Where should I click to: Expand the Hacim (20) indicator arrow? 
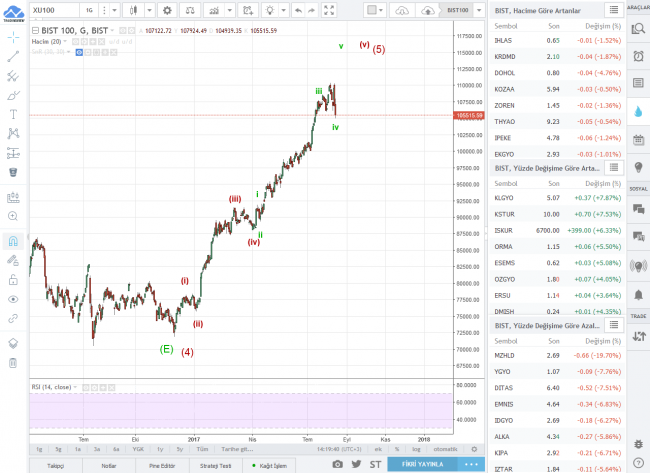(x=65, y=41)
